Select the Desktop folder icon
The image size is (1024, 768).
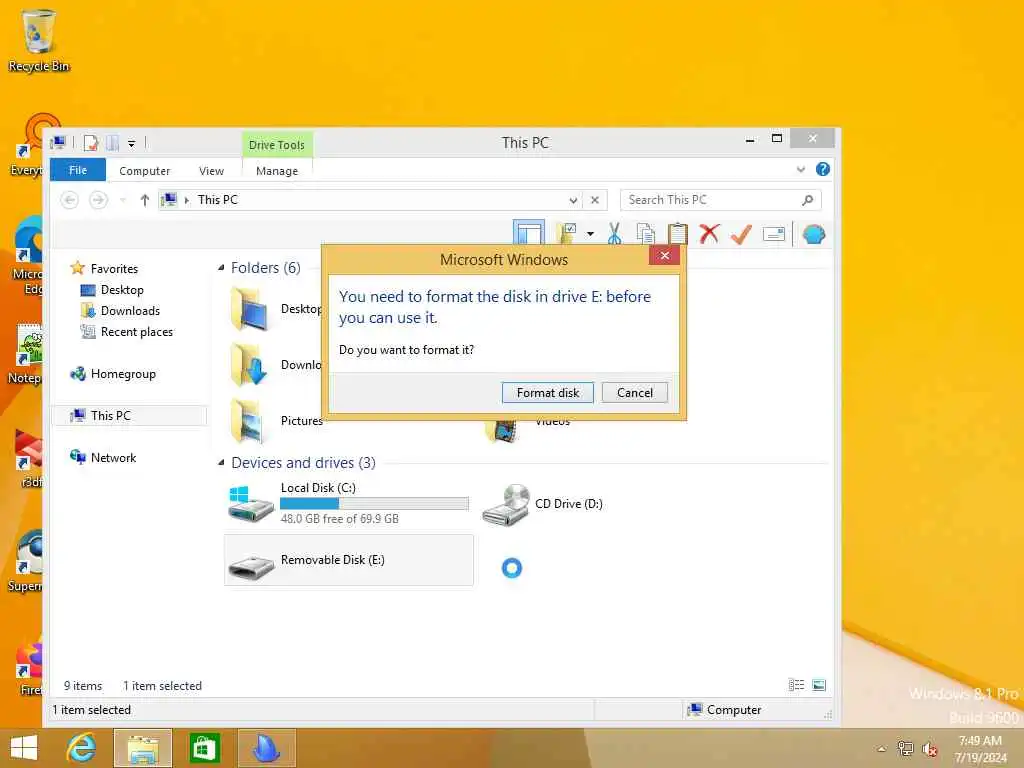click(248, 309)
